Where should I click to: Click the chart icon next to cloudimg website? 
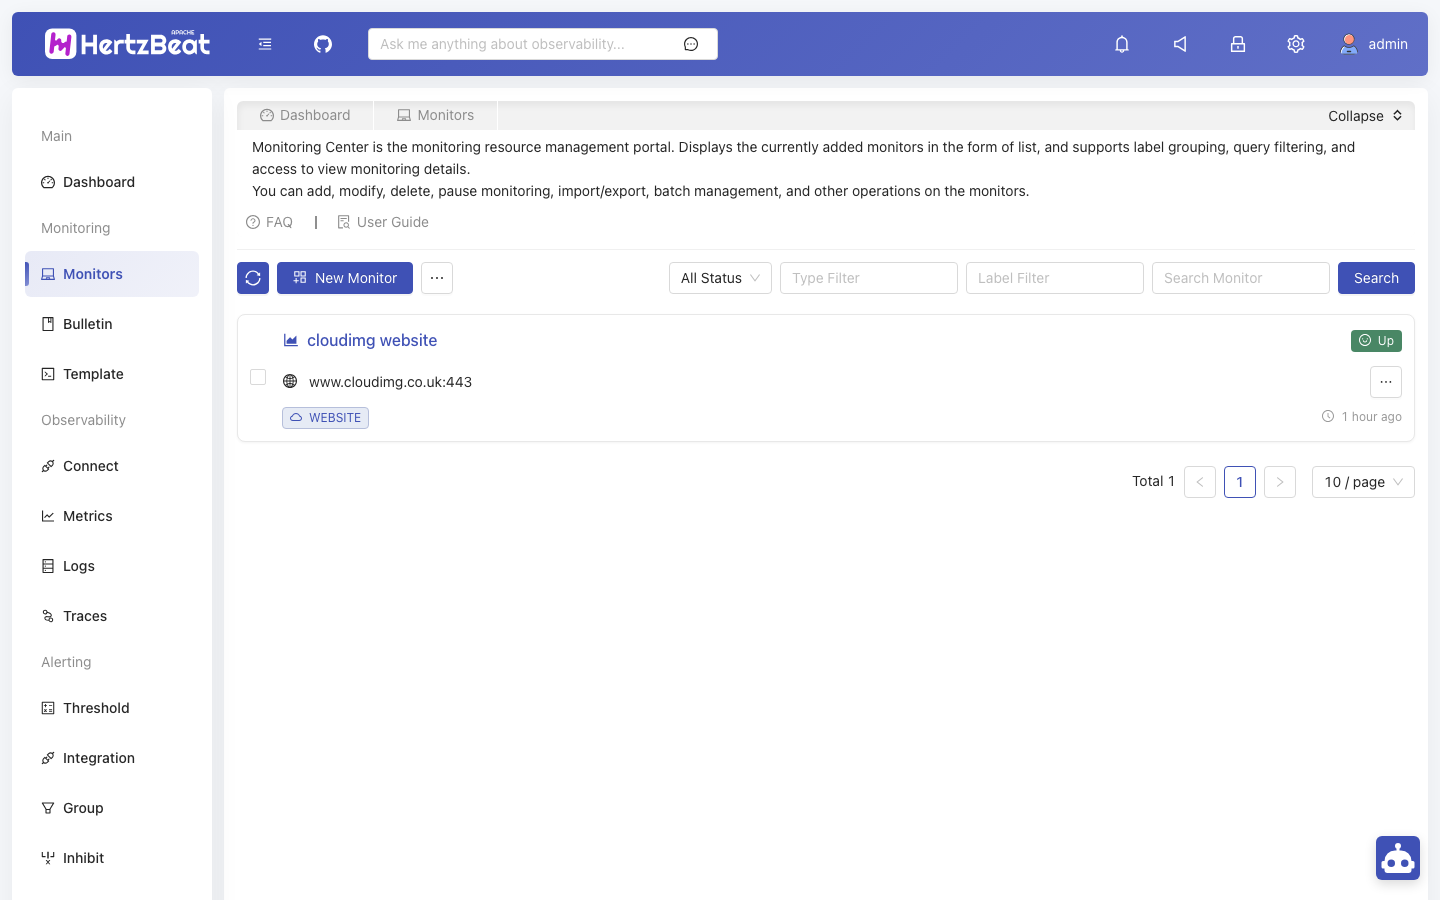click(x=291, y=340)
